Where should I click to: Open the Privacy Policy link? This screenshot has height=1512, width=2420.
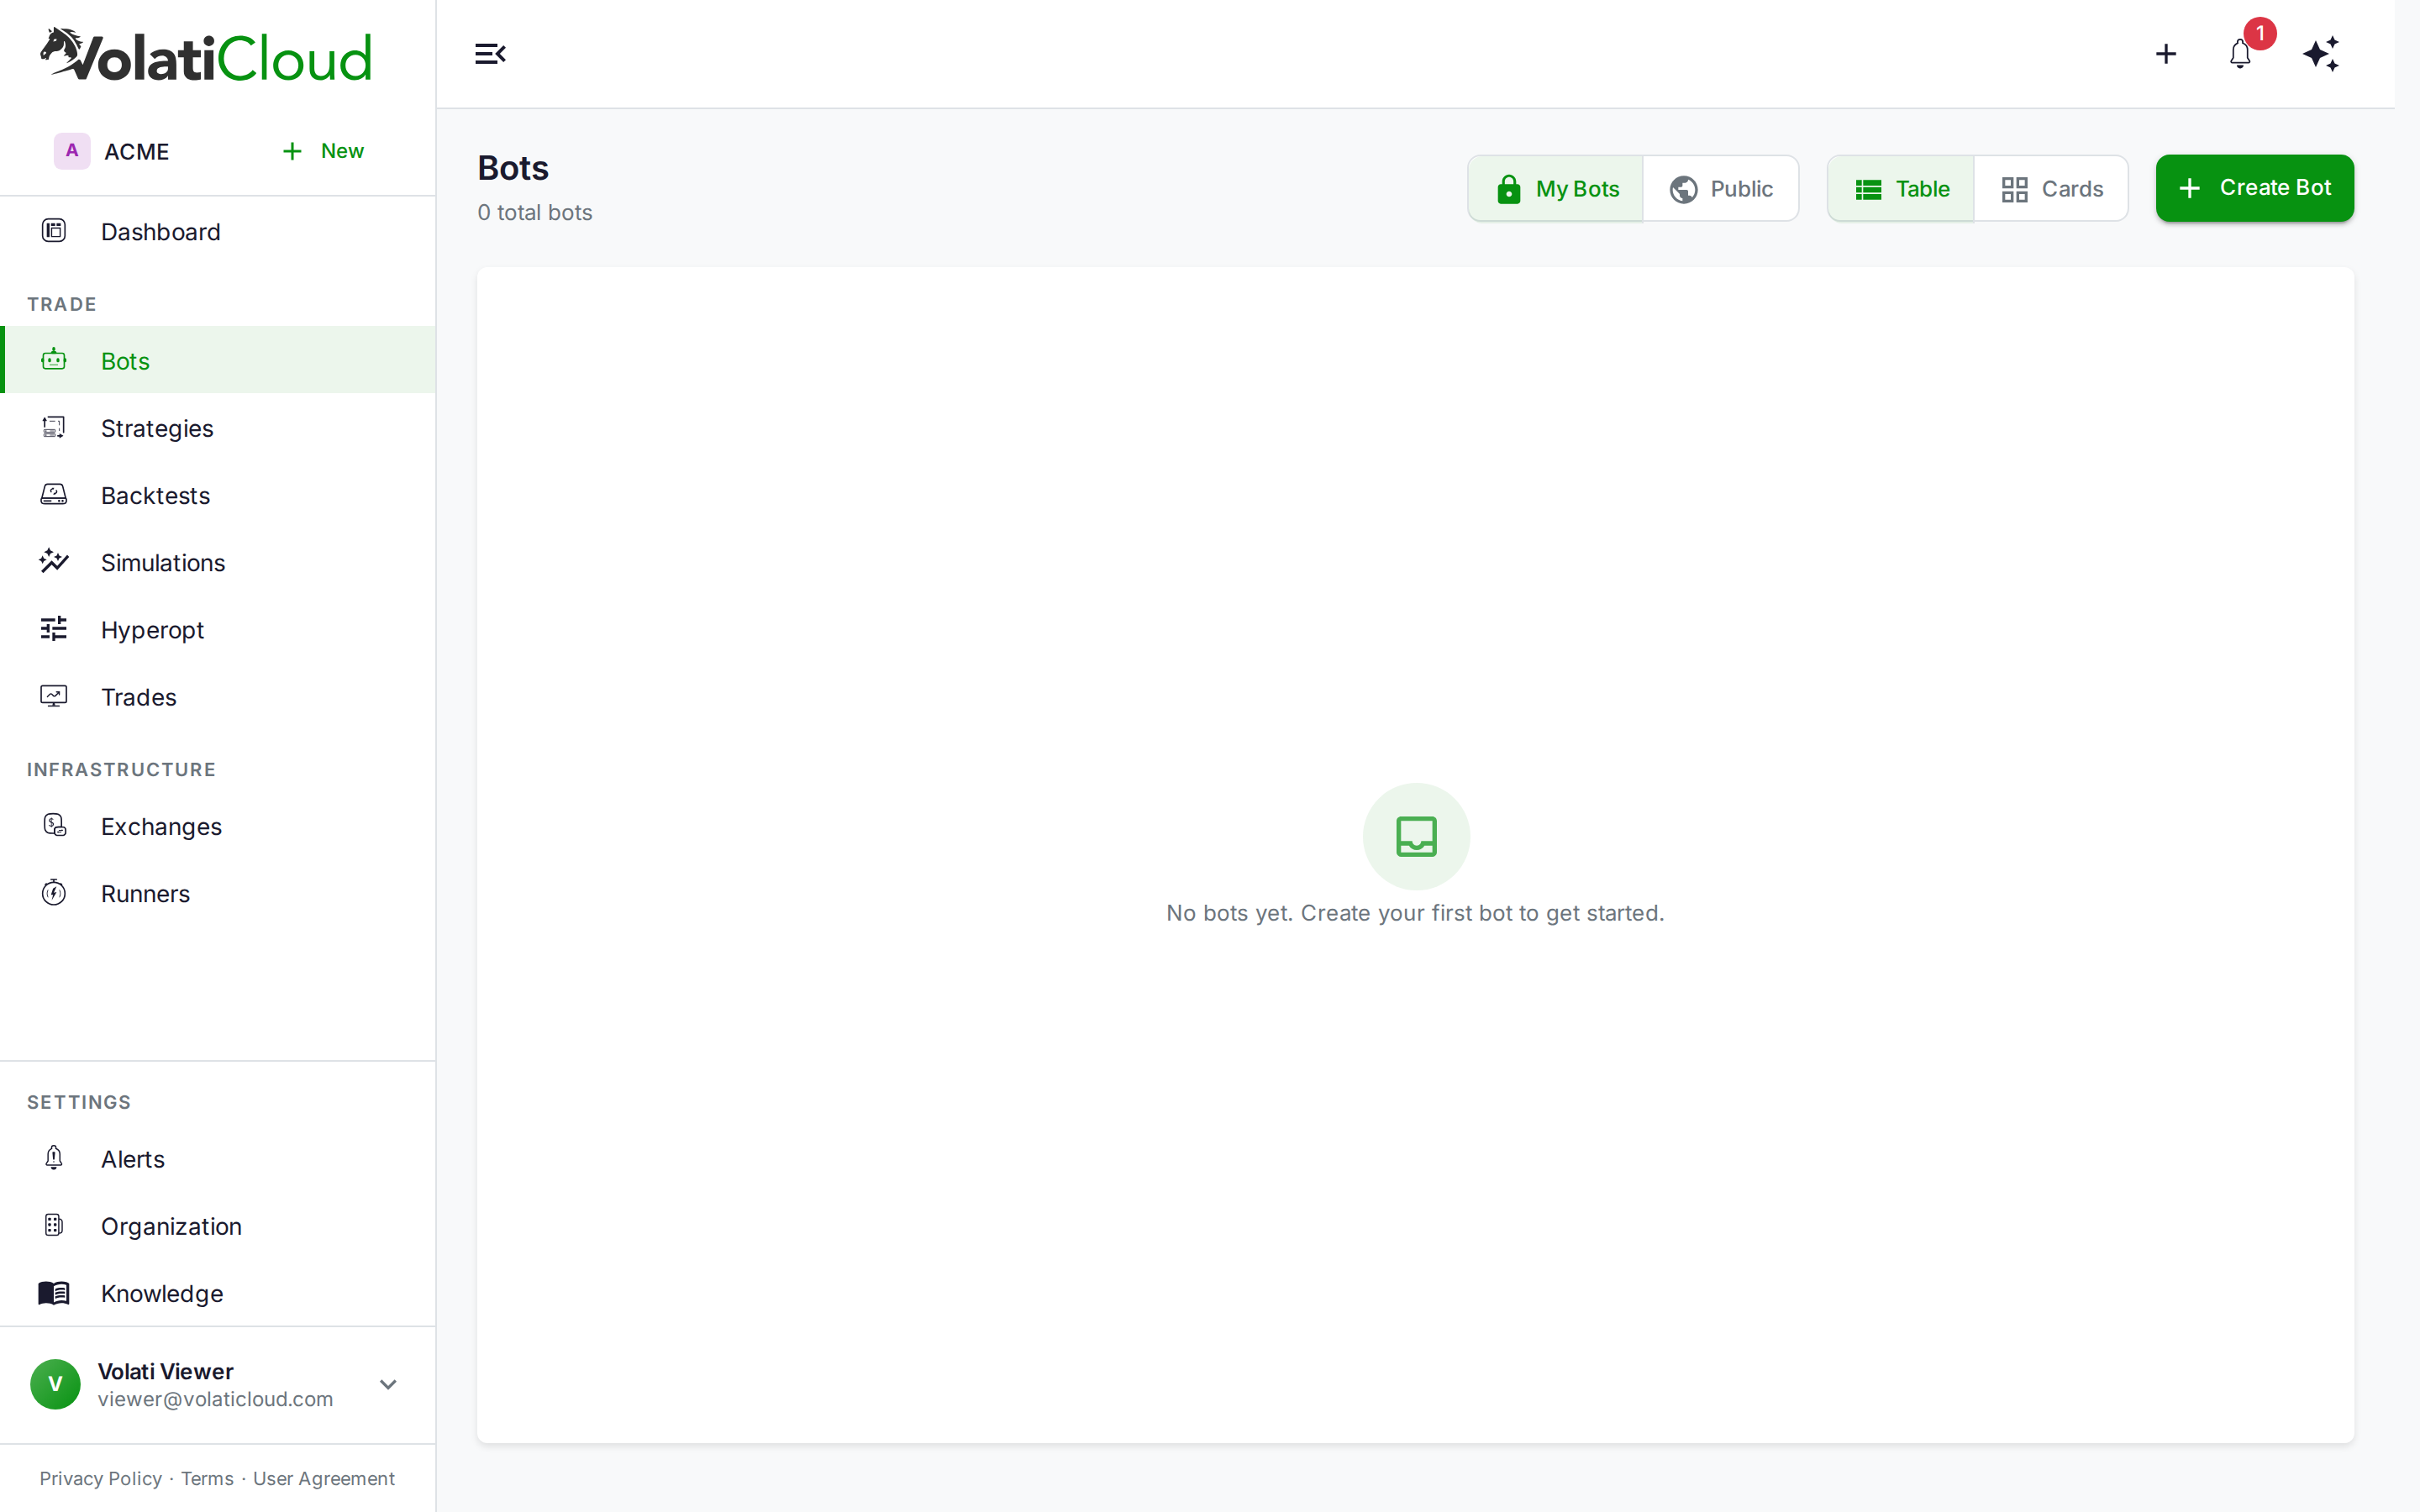[x=100, y=1478]
